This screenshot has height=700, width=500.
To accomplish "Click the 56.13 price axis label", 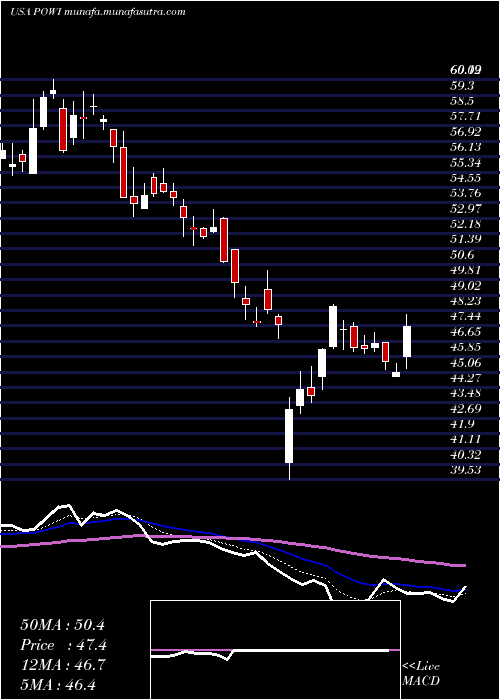I will pos(467,147).
